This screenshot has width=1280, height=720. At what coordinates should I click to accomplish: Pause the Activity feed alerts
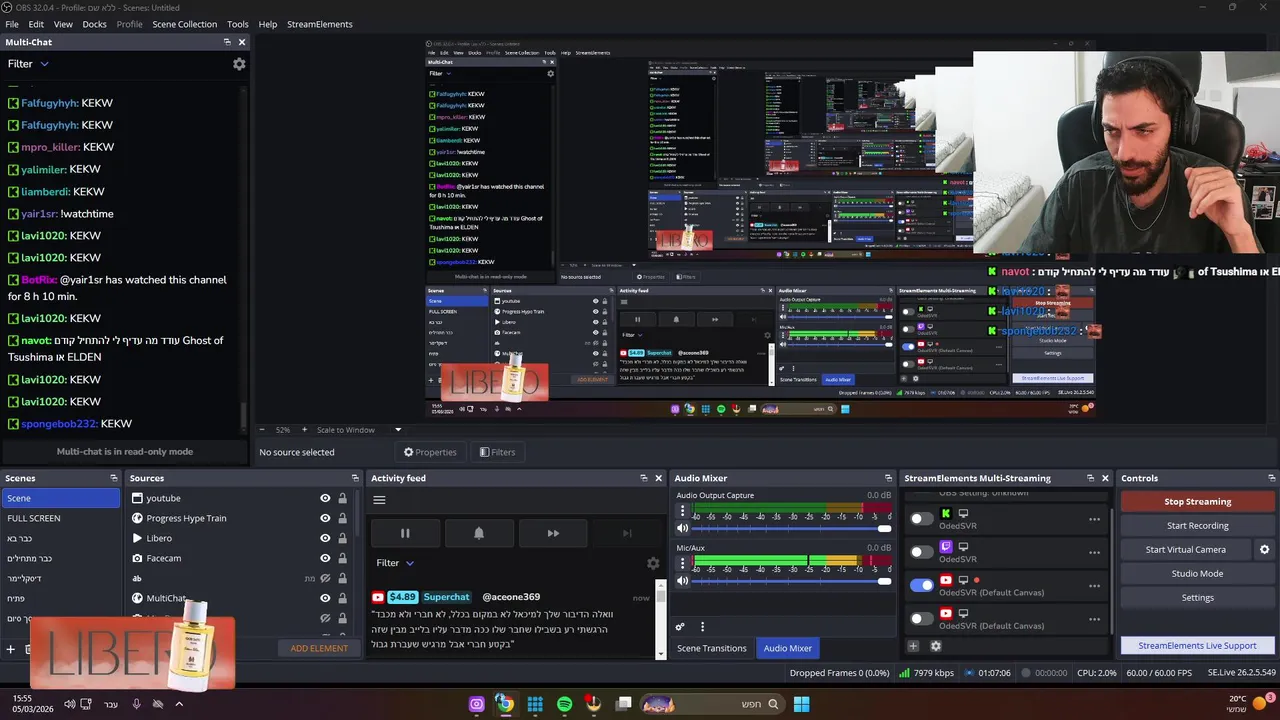coord(405,533)
